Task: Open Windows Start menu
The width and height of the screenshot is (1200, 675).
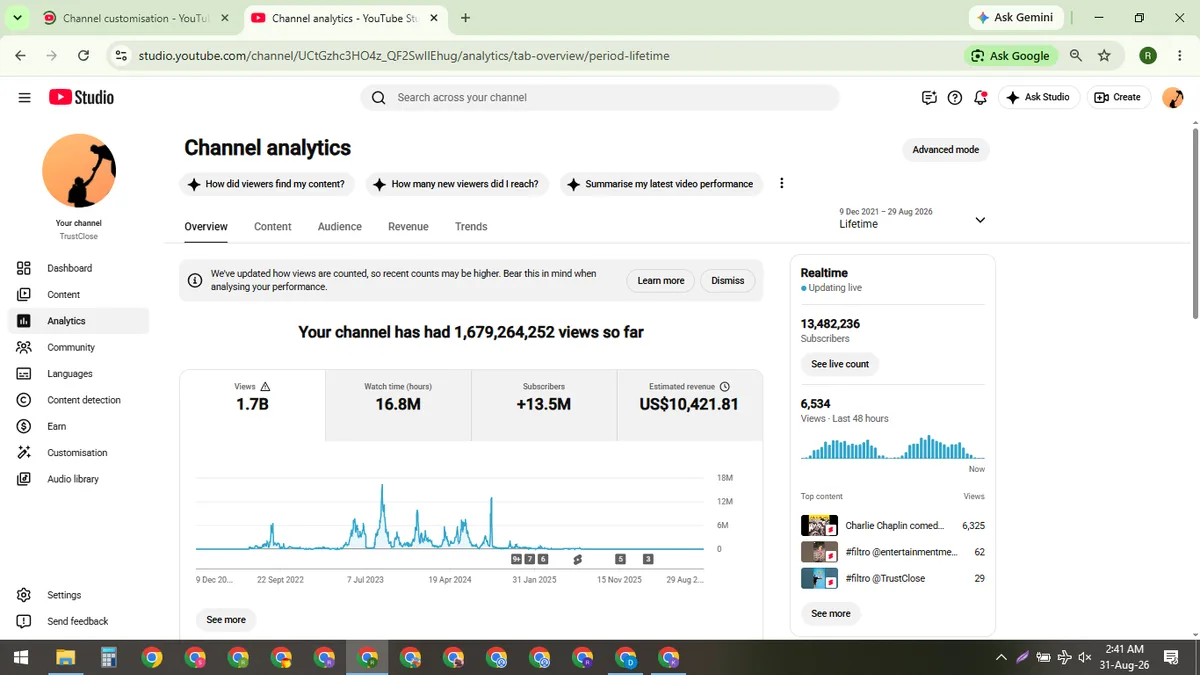Action: point(21,657)
